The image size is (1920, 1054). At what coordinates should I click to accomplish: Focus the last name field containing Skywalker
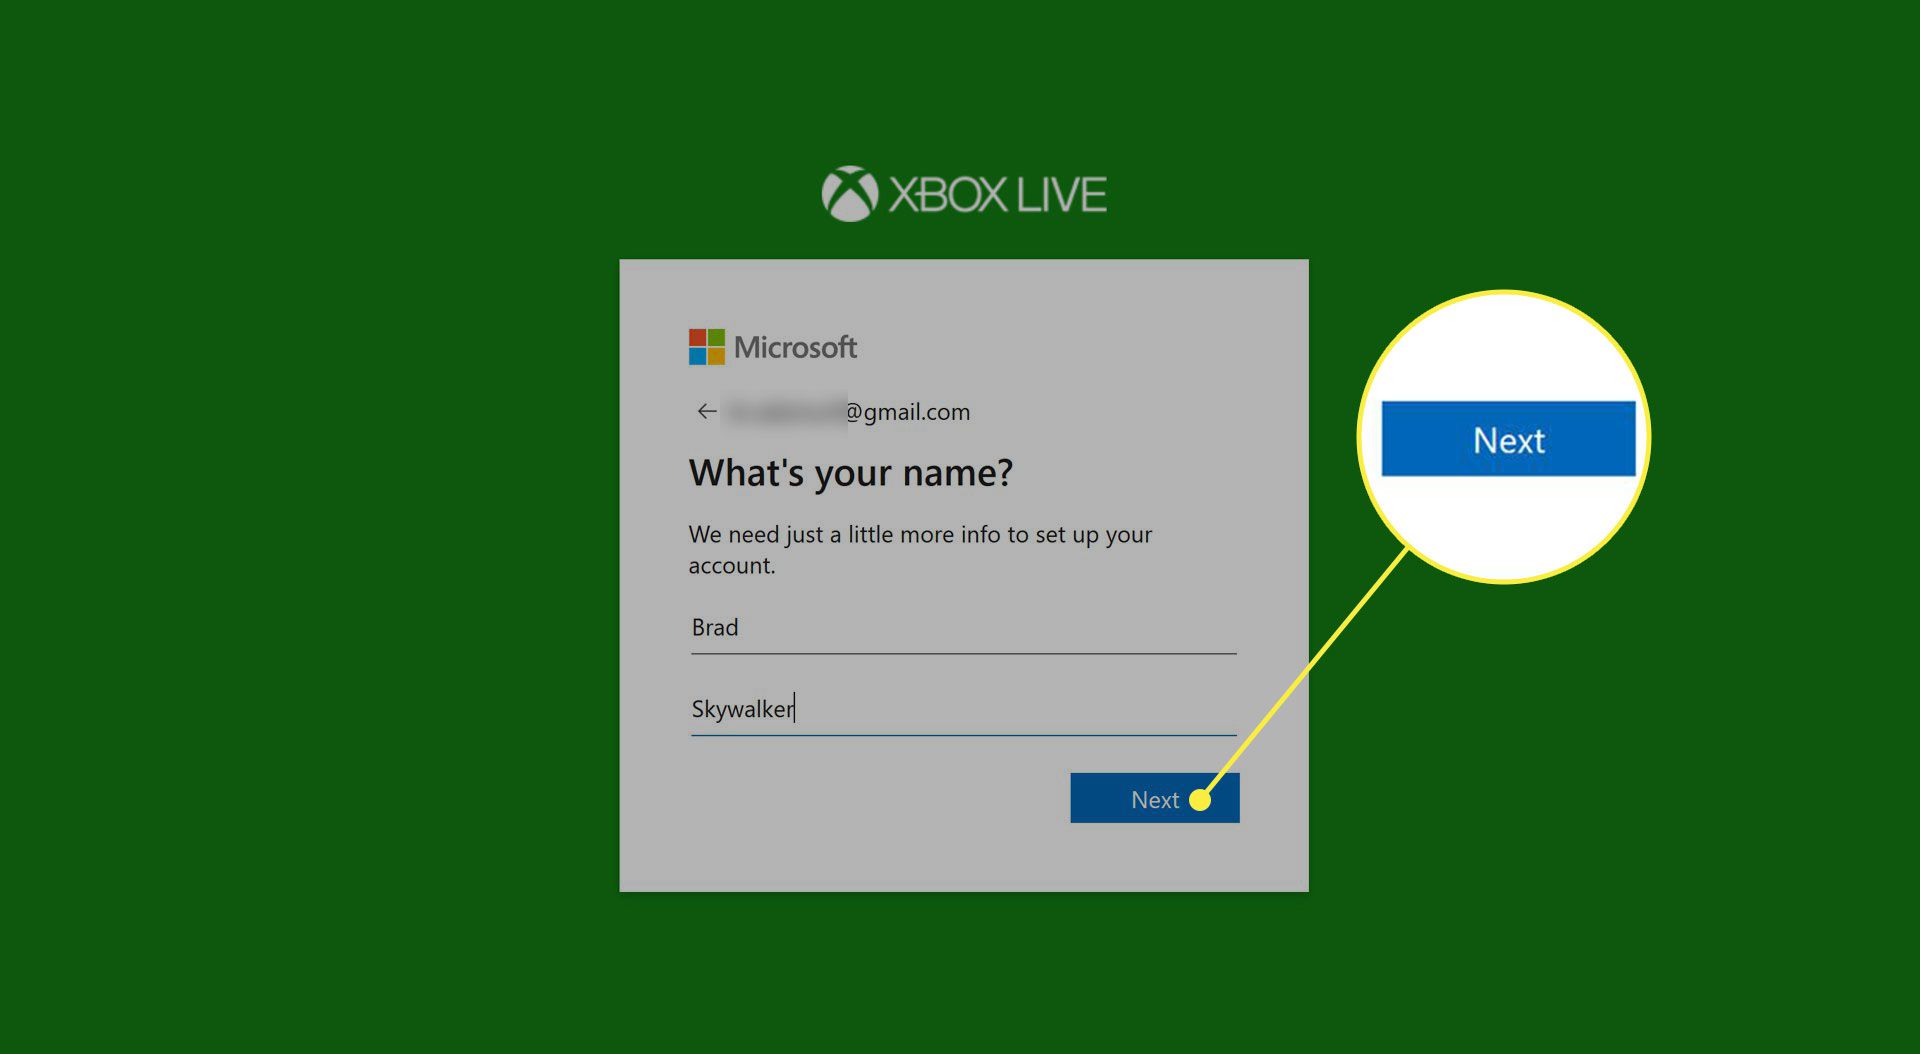pos(962,709)
